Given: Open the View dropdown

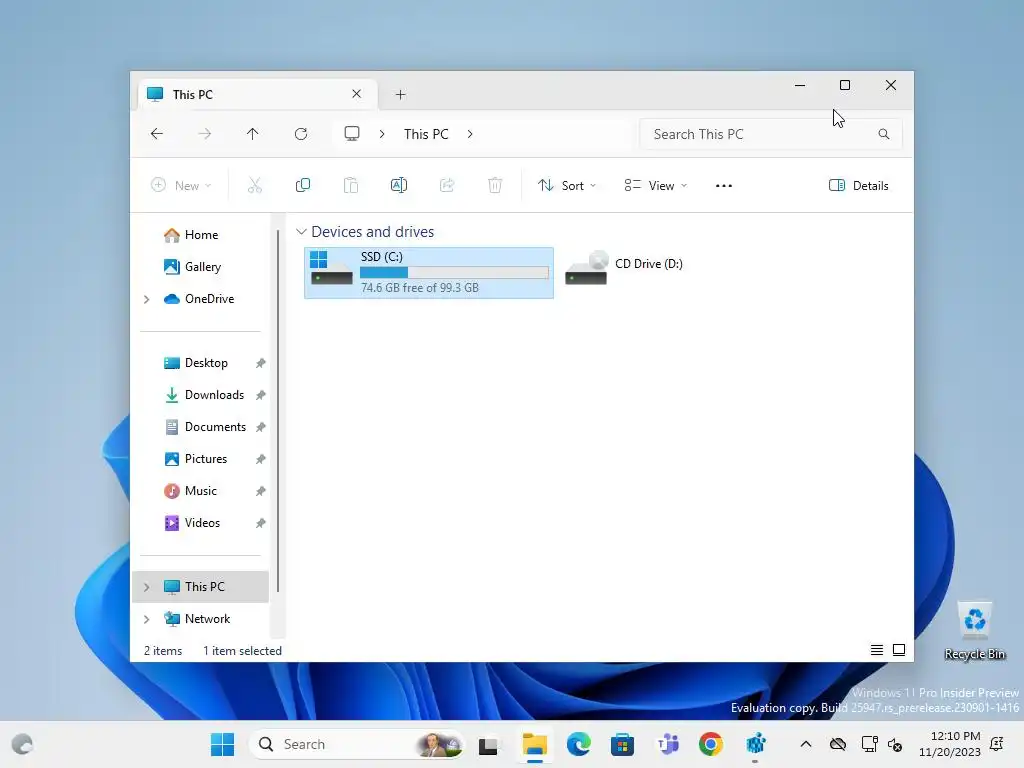Looking at the screenshot, I should pyautogui.click(x=655, y=185).
